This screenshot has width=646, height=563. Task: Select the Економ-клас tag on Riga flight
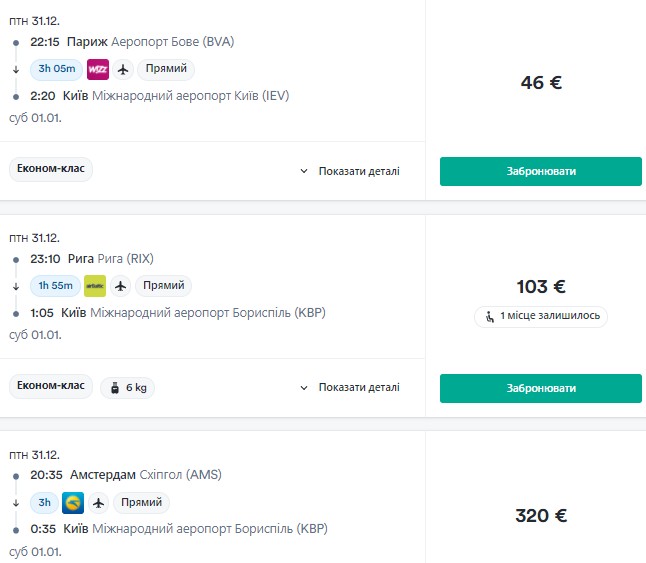(51, 385)
